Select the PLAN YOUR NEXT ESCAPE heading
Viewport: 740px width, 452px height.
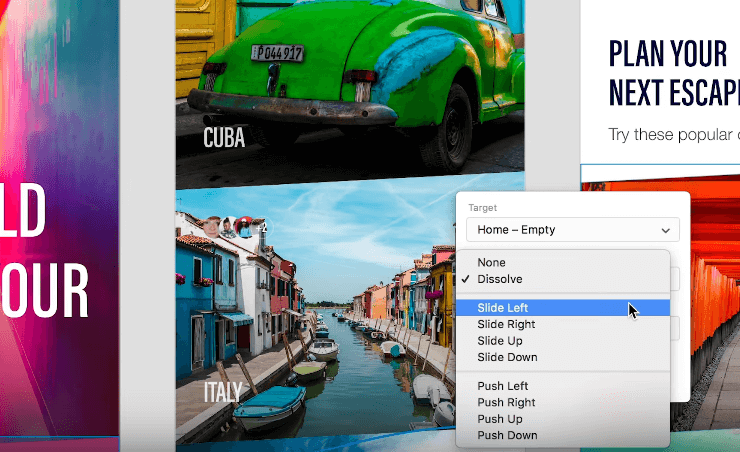tap(674, 73)
